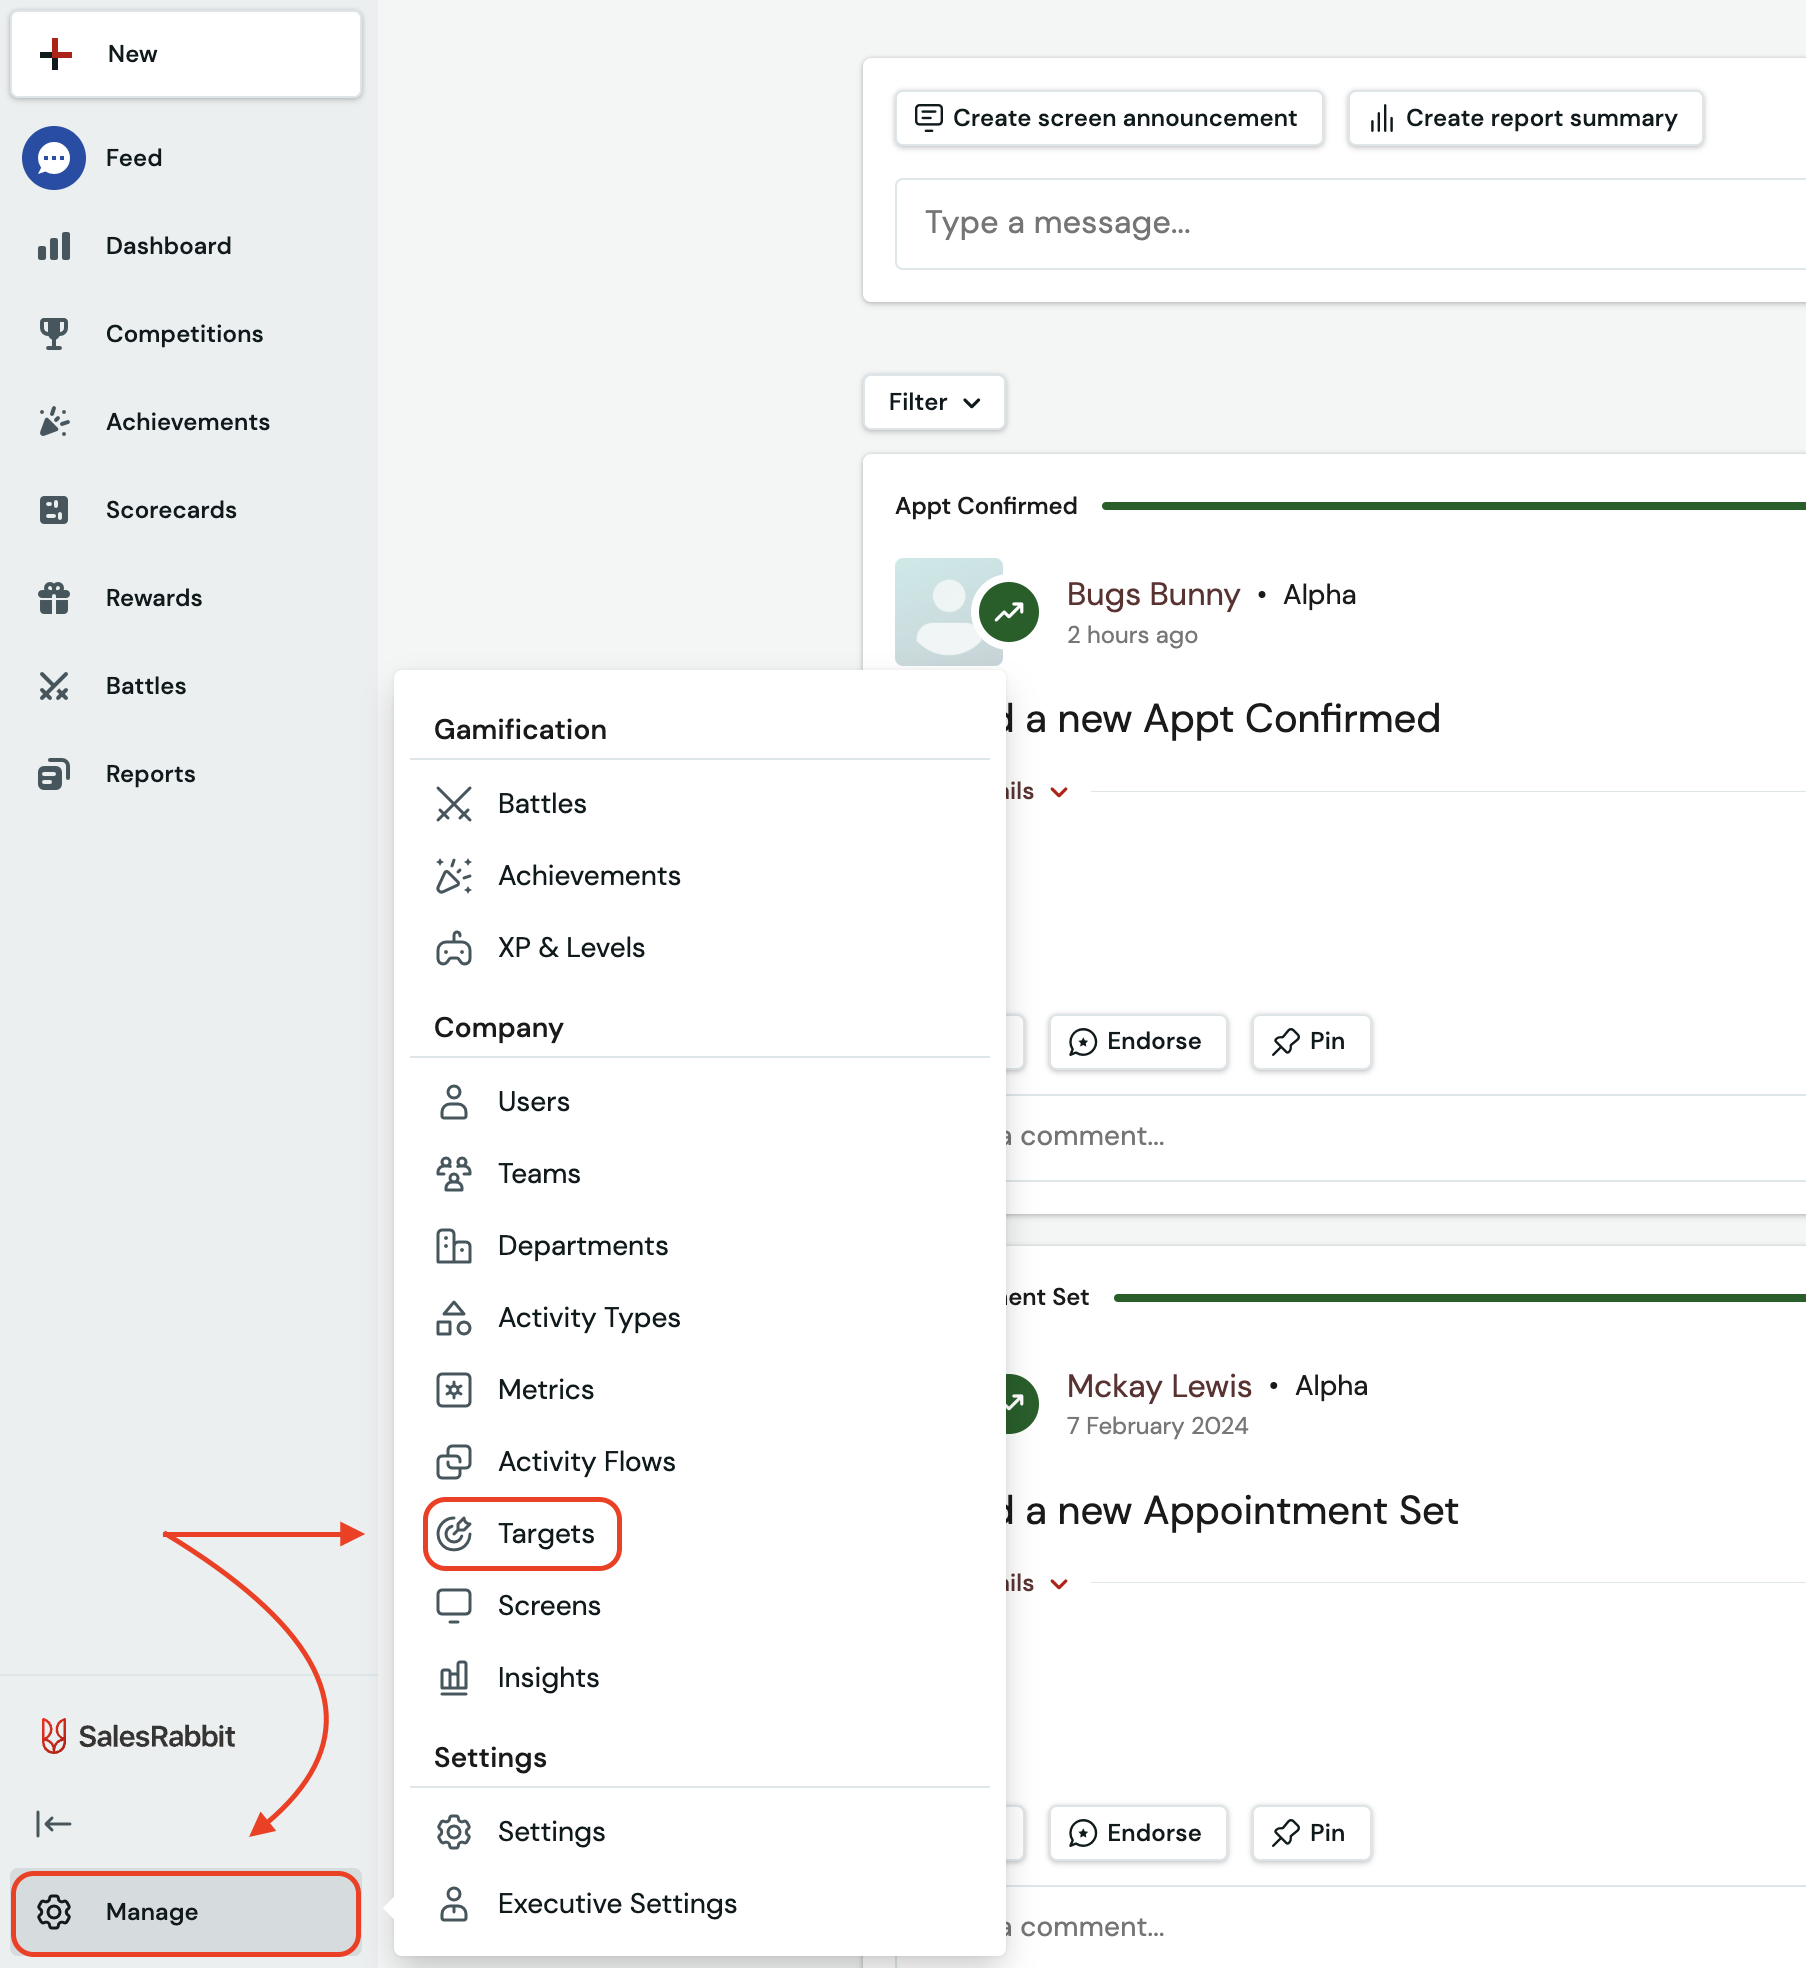
Task: Click the Alpha team label beside Bugs Bunny
Action: 1320,595
